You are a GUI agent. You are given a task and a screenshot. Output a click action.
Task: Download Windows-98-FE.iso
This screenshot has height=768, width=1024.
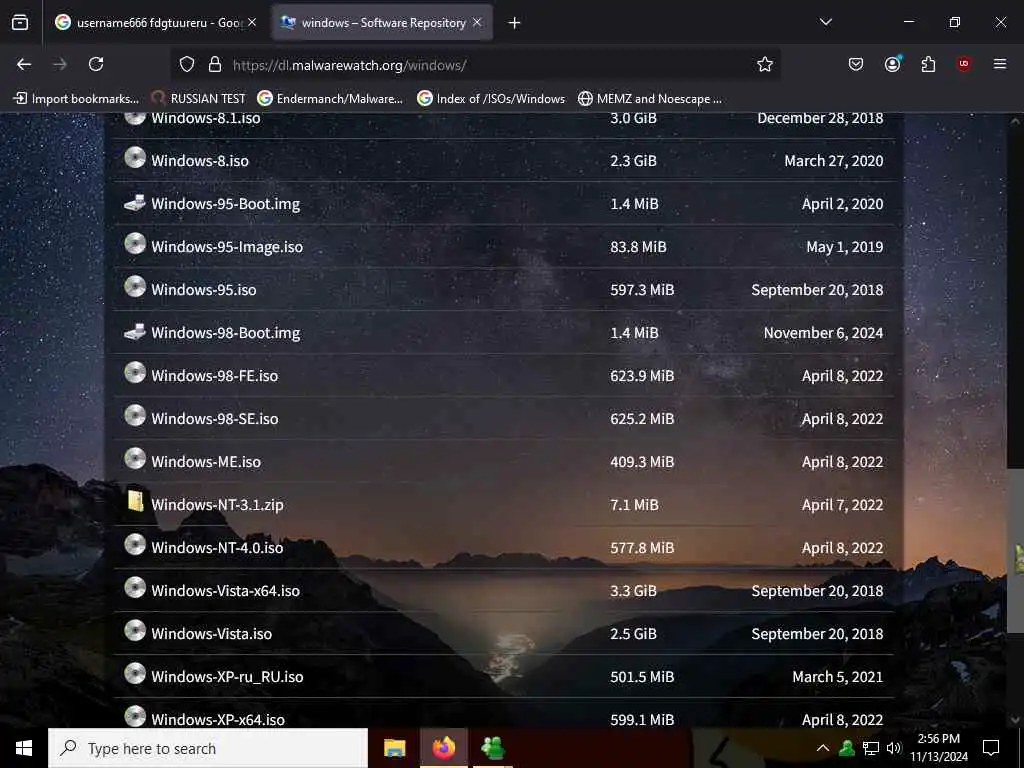[214, 376]
